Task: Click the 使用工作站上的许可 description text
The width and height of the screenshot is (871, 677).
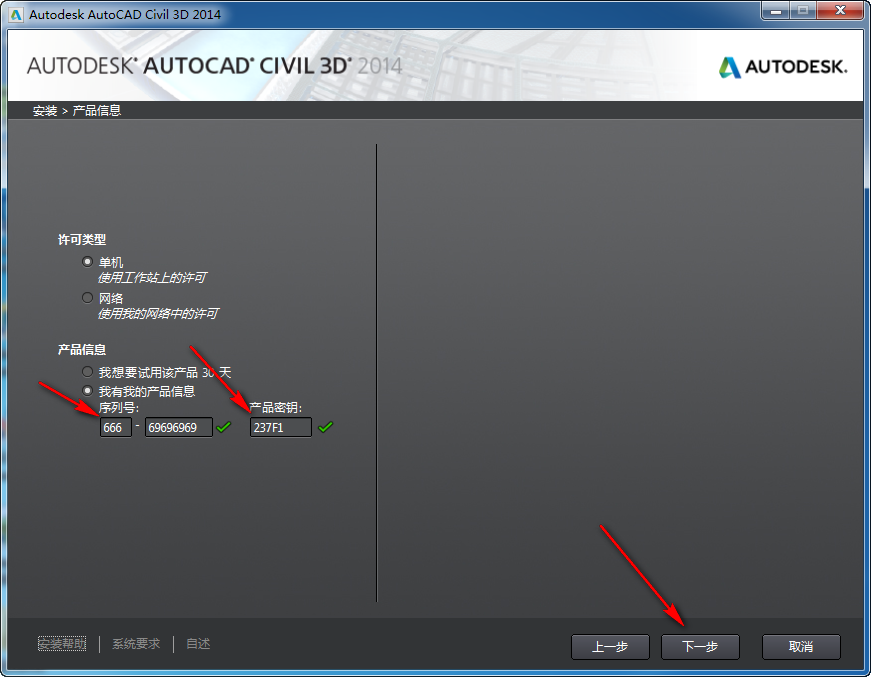Action: pyautogui.click(x=152, y=278)
